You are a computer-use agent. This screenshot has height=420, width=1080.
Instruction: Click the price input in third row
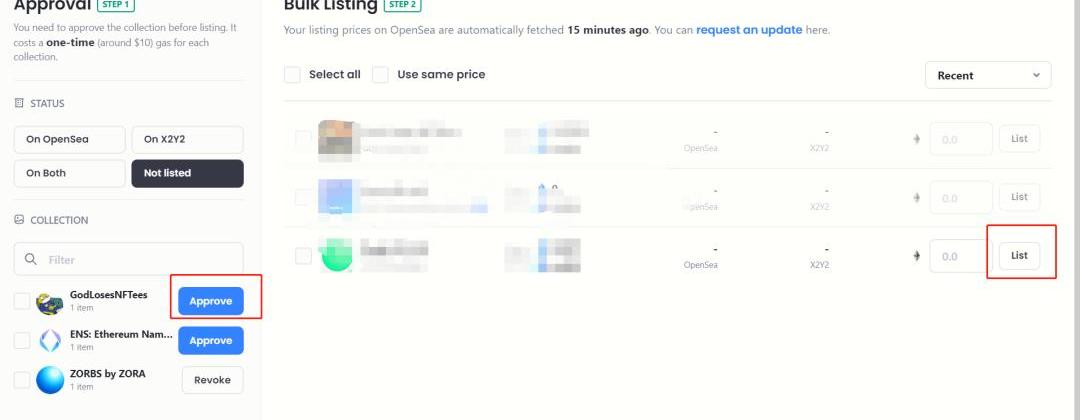pyautogui.click(x=960, y=256)
